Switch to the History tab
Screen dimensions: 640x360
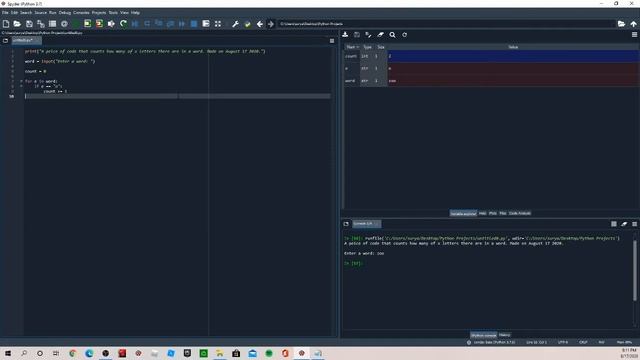point(504,335)
